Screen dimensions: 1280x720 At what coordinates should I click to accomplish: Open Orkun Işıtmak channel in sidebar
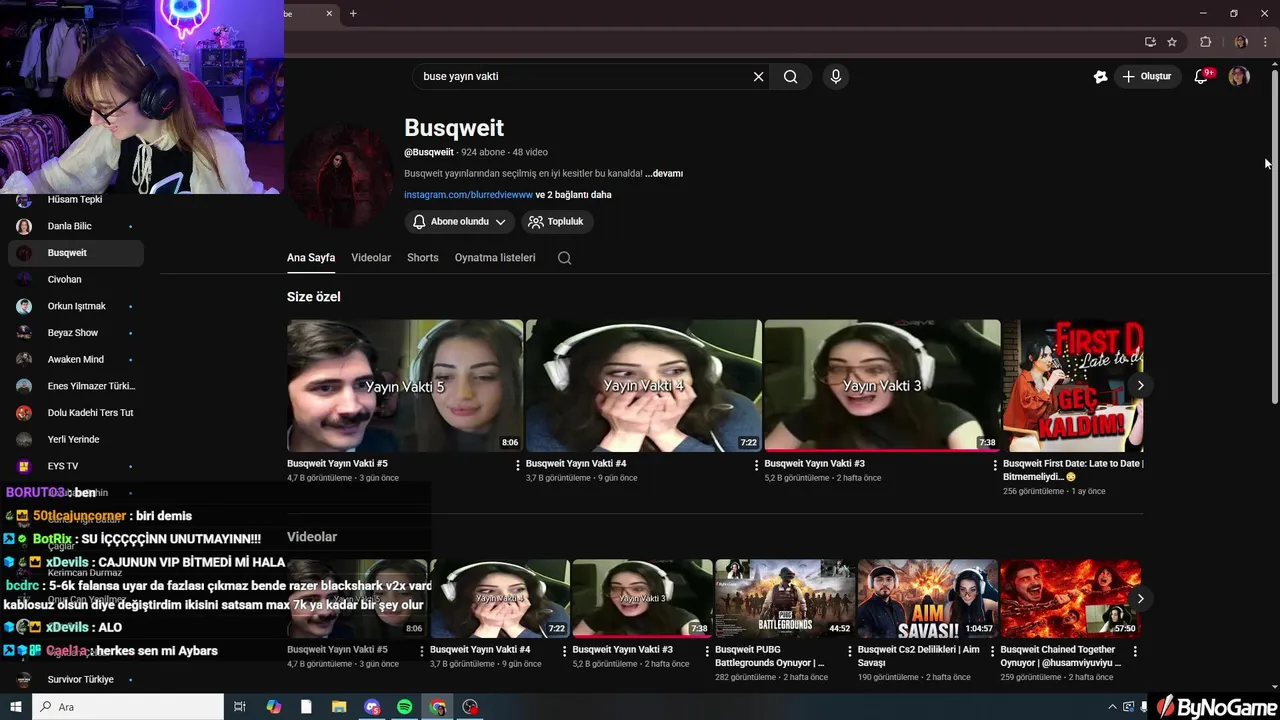(x=75, y=306)
